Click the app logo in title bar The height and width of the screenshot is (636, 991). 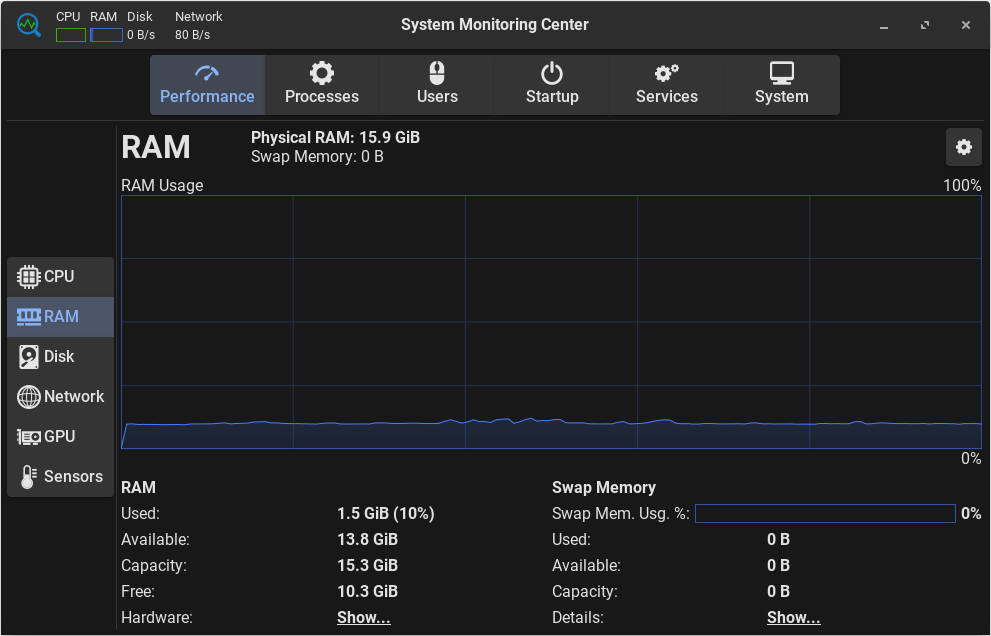point(28,25)
